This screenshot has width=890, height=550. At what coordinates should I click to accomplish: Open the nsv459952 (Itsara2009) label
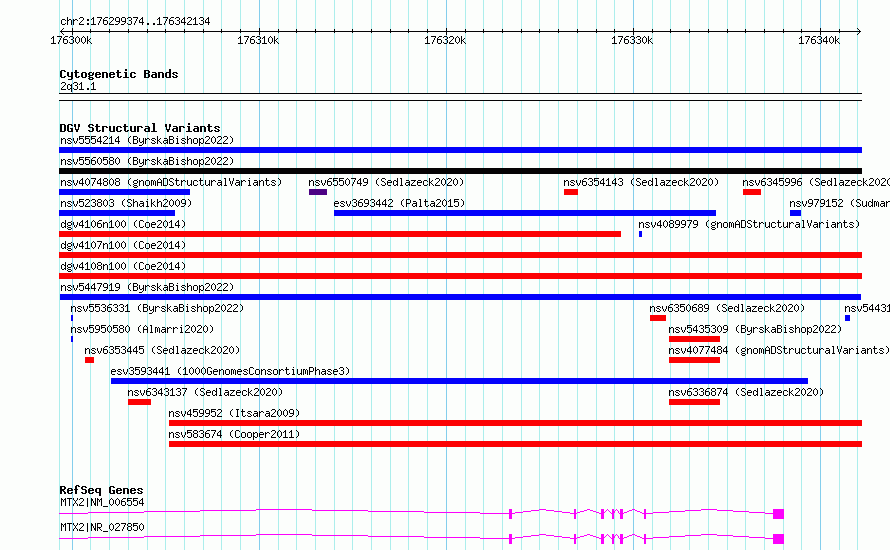[x=234, y=413]
